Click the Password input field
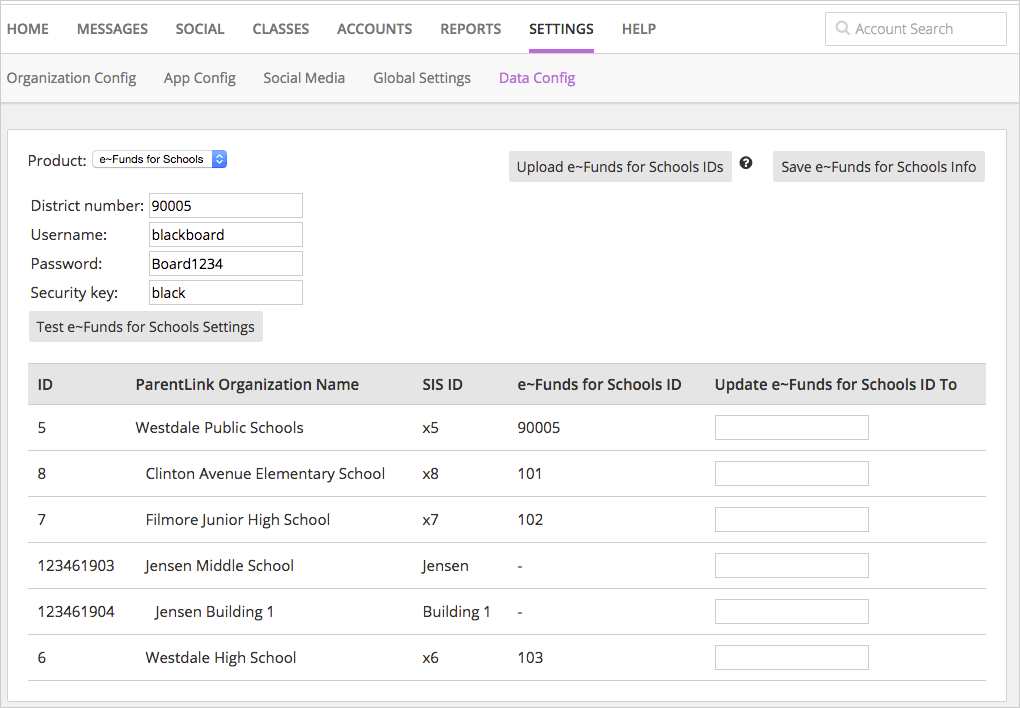Screen dimensions: 1020x708 pos(226,264)
